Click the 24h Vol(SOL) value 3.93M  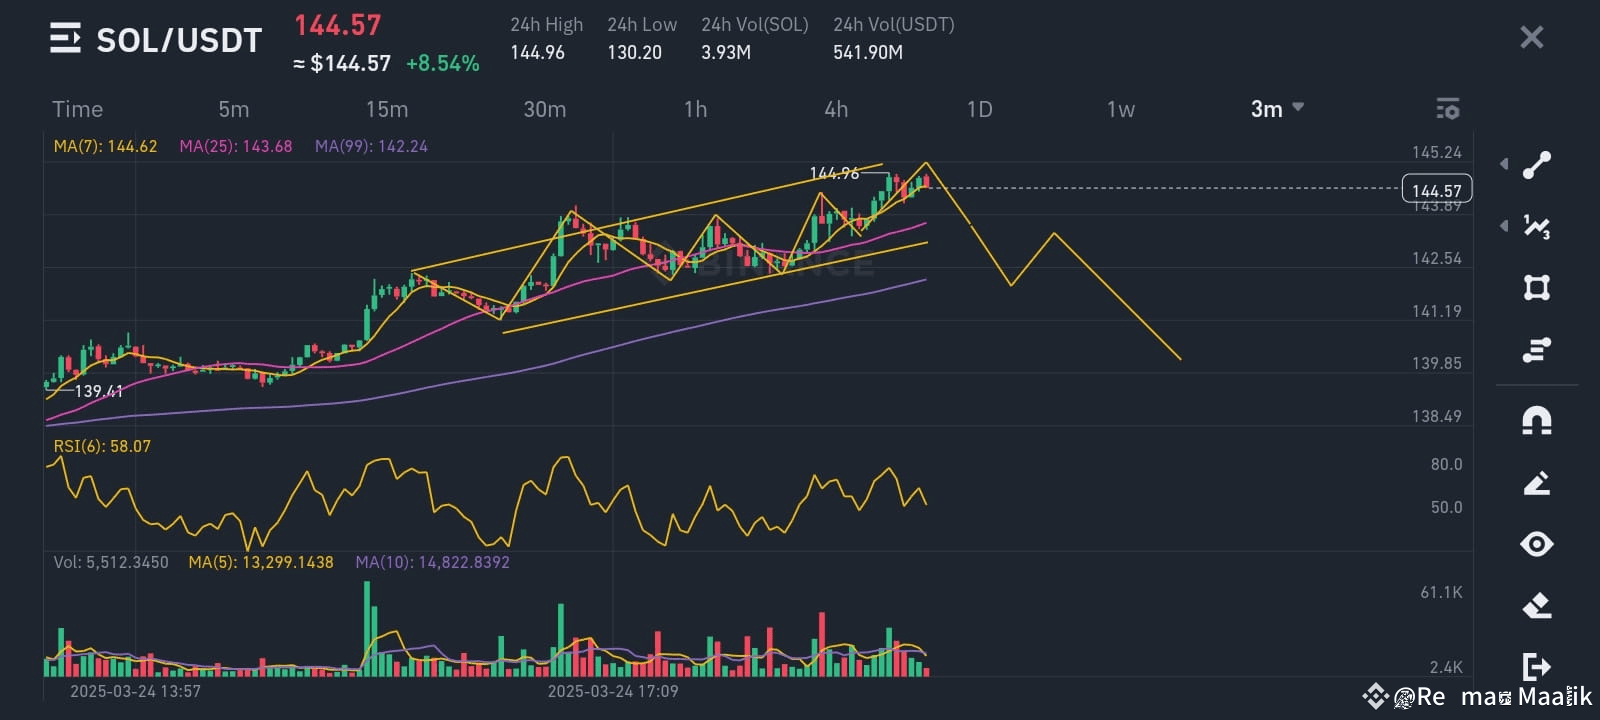726,52
